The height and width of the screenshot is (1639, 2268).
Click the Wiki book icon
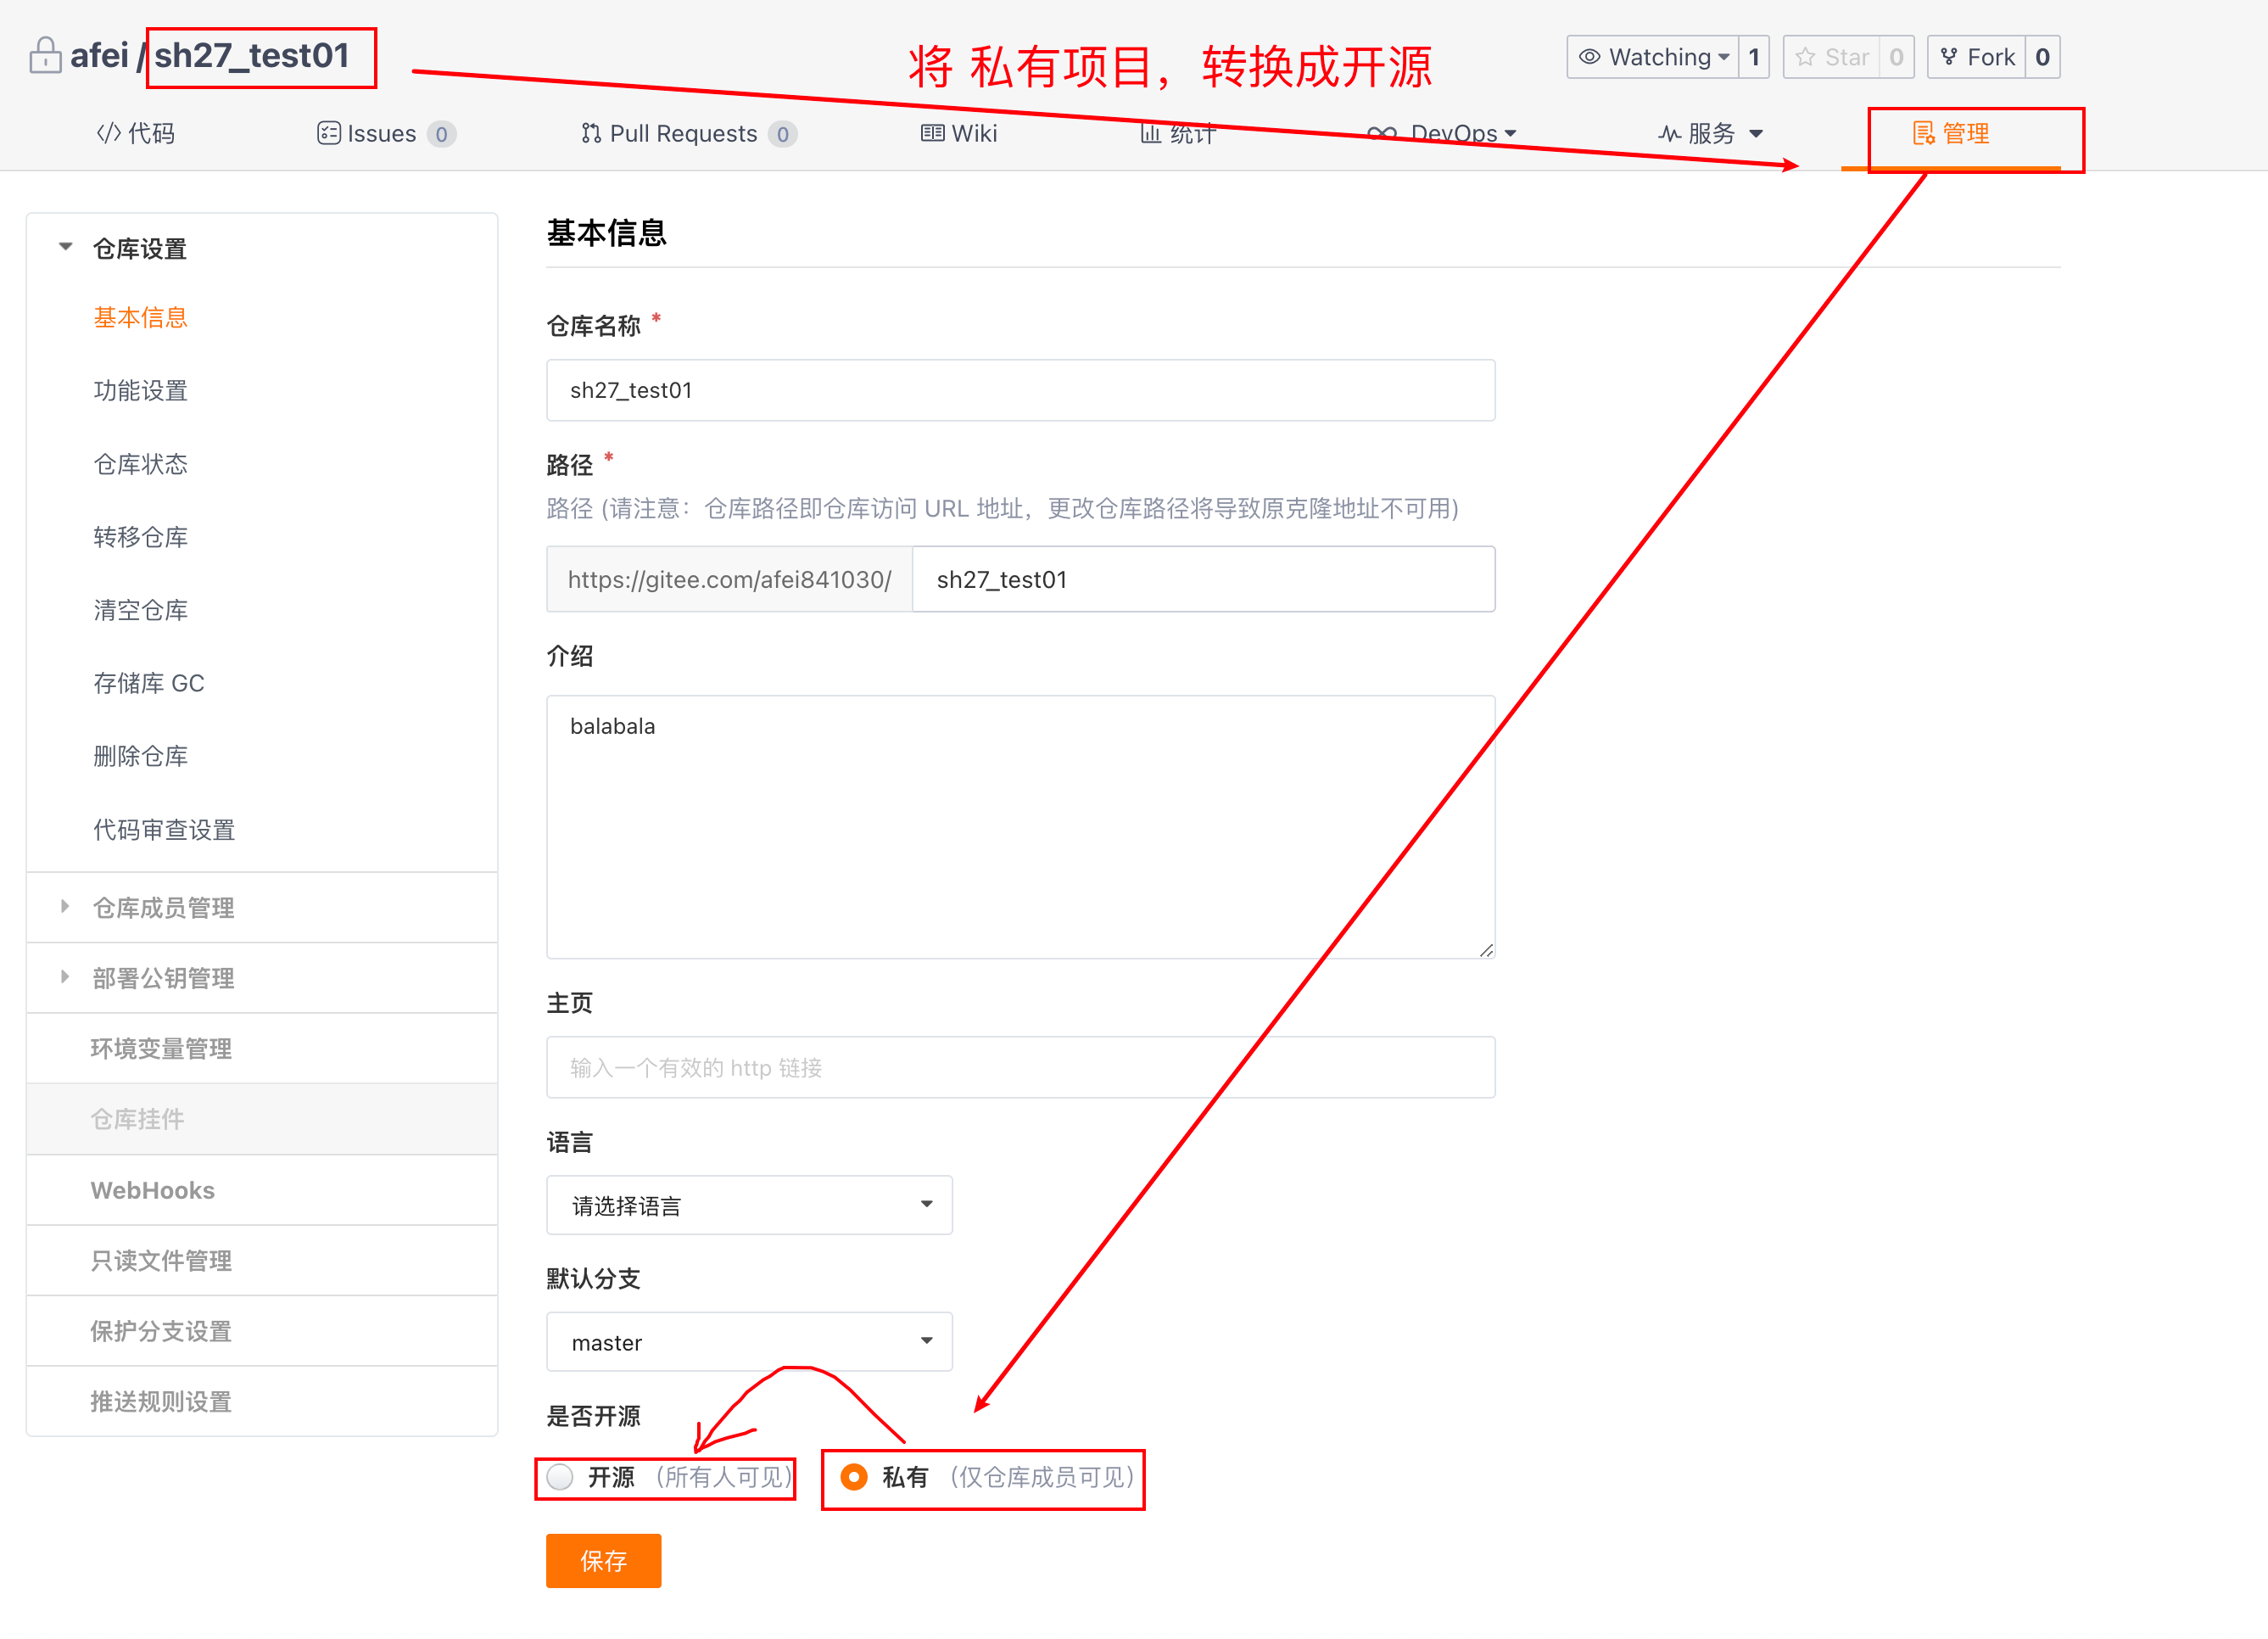click(932, 133)
